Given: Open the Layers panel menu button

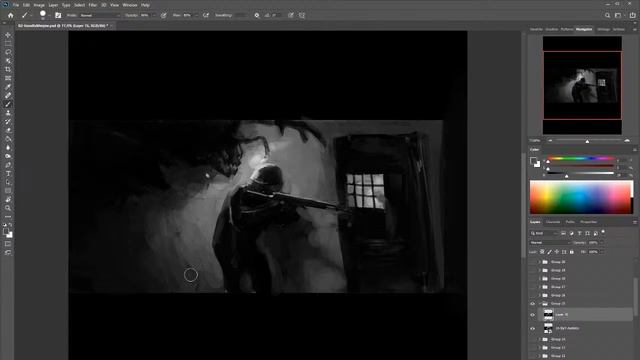Looking at the screenshot, I should [635, 222].
